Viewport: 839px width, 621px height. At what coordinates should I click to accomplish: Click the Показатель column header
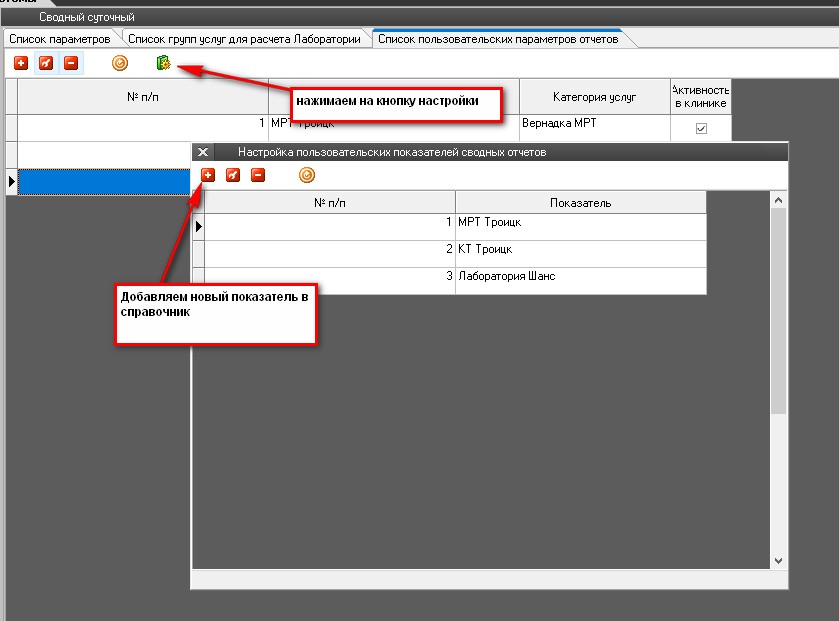pyautogui.click(x=580, y=203)
